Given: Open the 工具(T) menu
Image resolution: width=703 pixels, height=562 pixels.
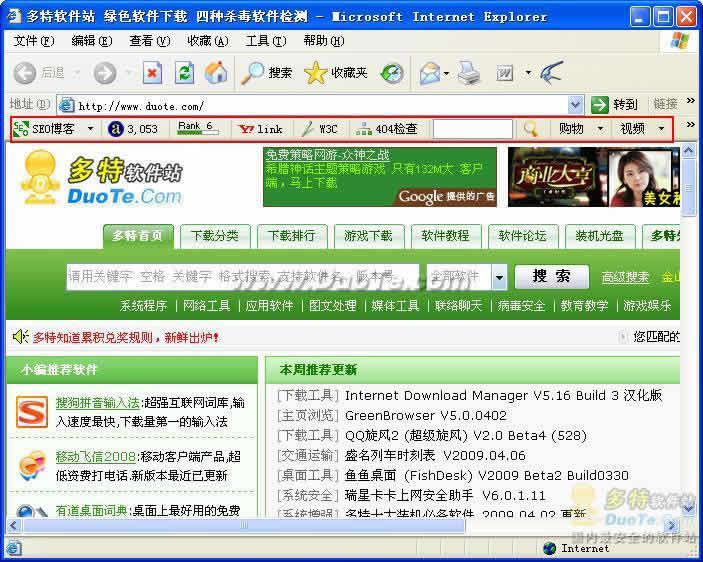Looking at the screenshot, I should pos(266,41).
